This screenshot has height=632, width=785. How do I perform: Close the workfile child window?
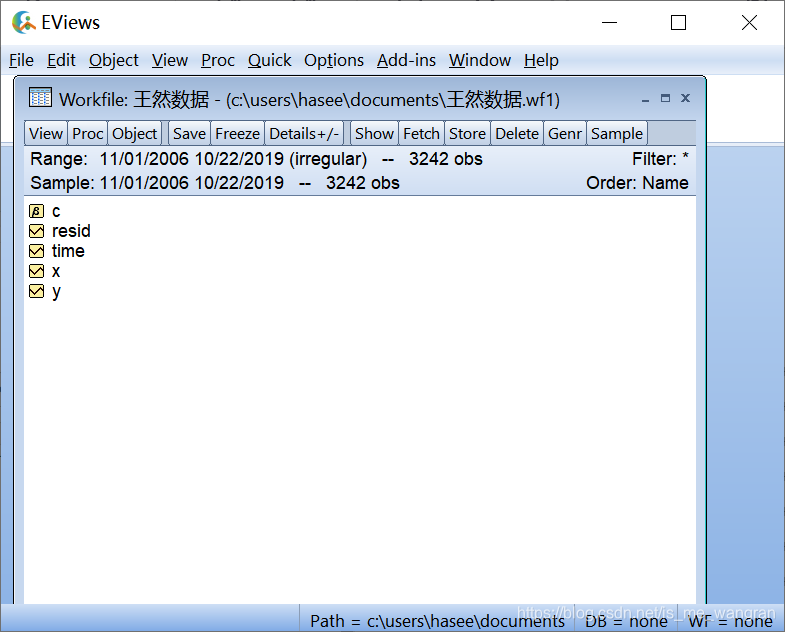(x=685, y=98)
